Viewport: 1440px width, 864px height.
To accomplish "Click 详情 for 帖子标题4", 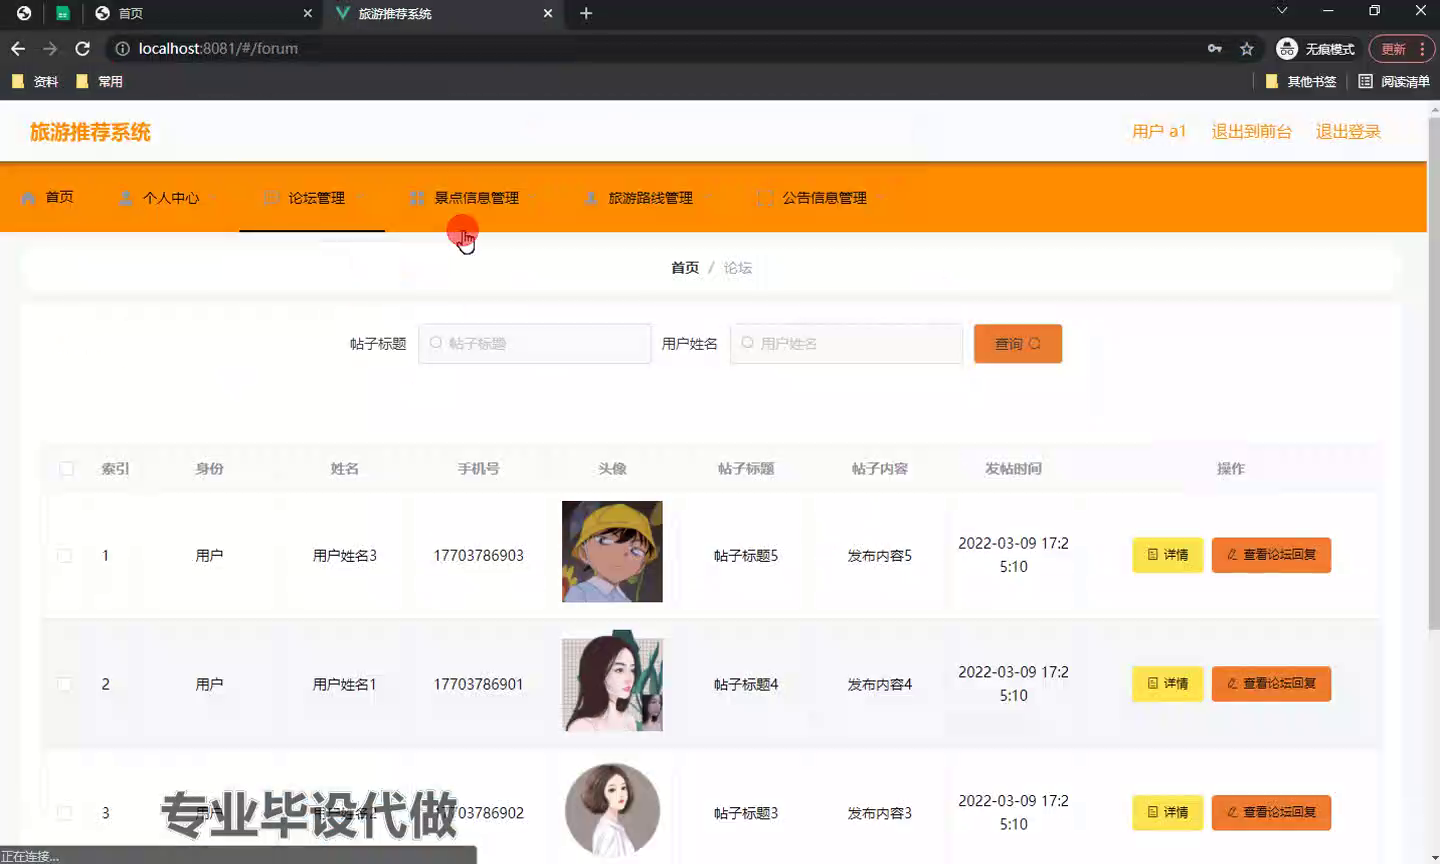I will [x=1167, y=683].
